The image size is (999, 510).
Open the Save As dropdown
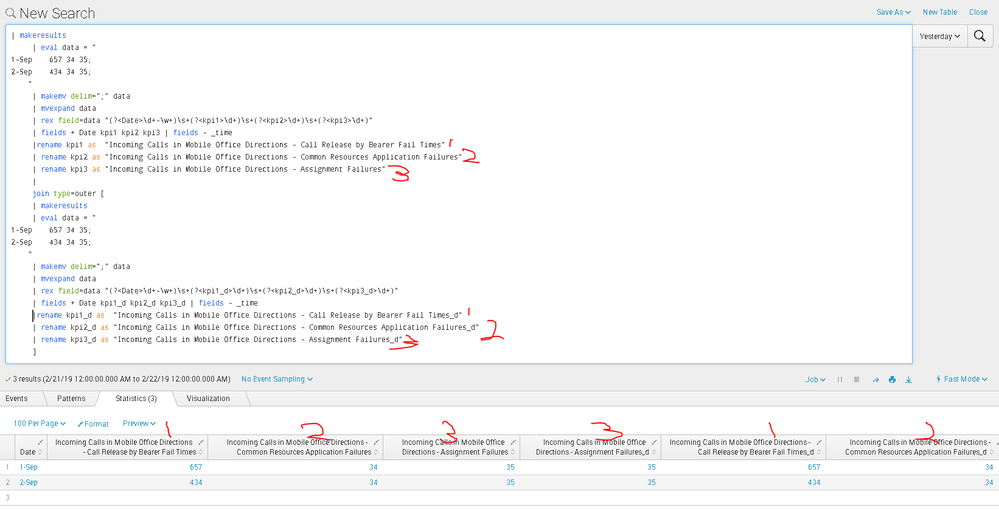[x=893, y=12]
